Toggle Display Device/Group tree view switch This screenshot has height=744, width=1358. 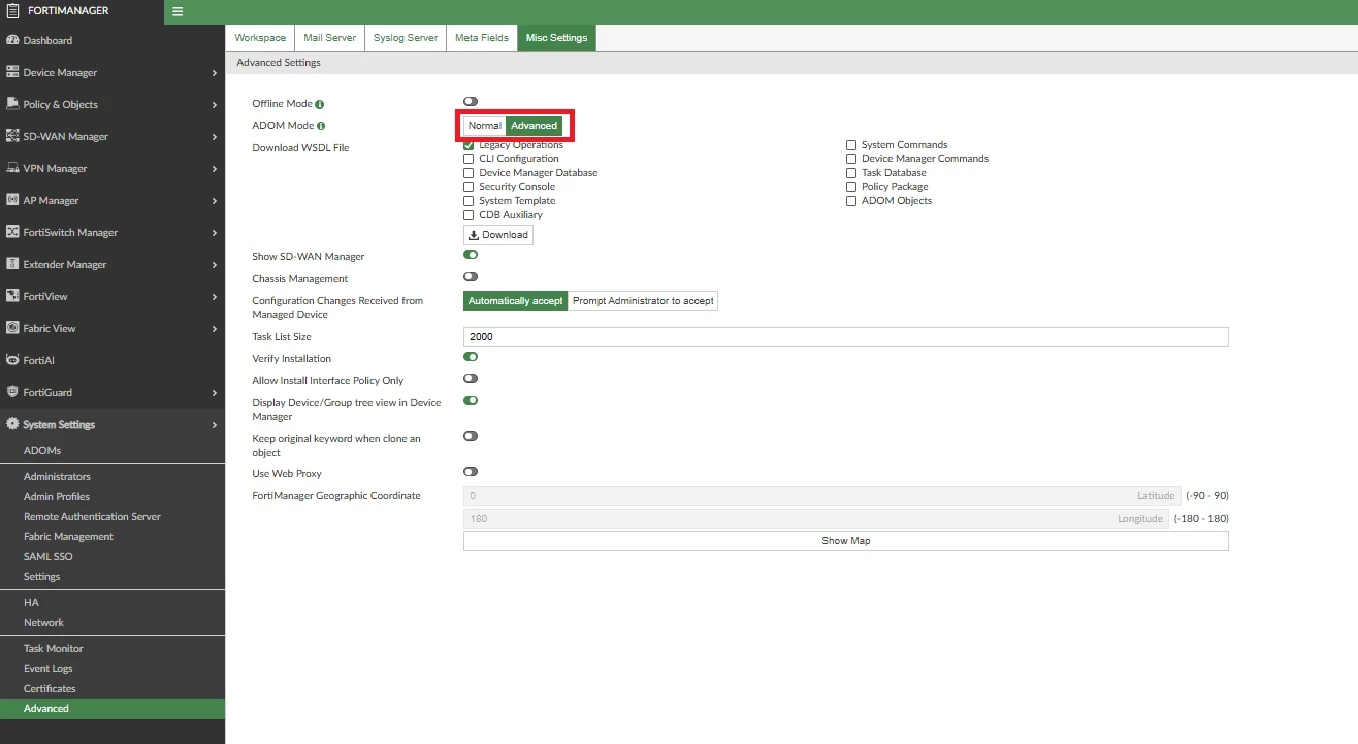click(470, 401)
